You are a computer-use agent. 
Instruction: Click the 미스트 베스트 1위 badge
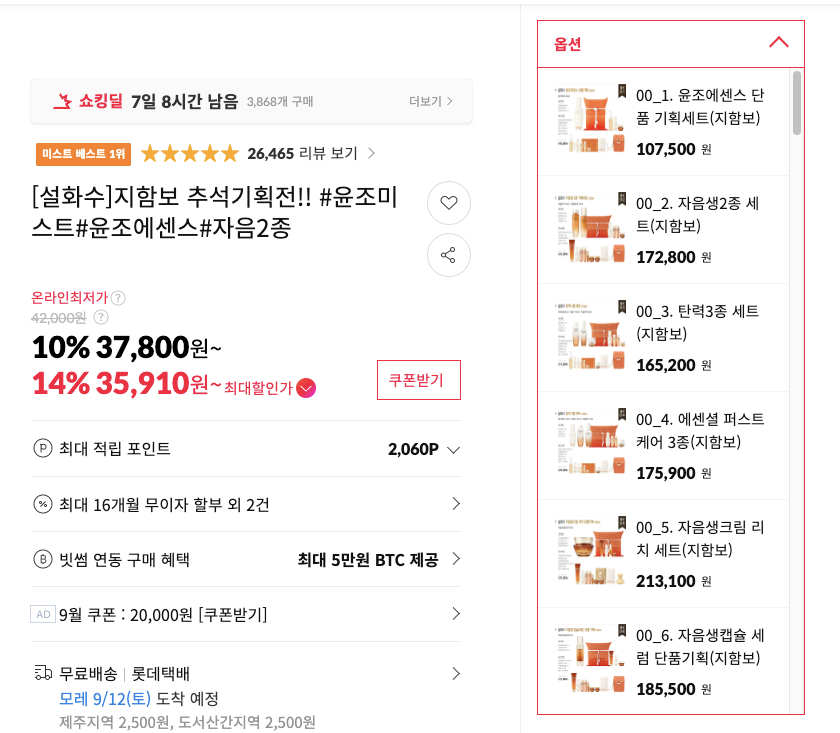click(84, 154)
